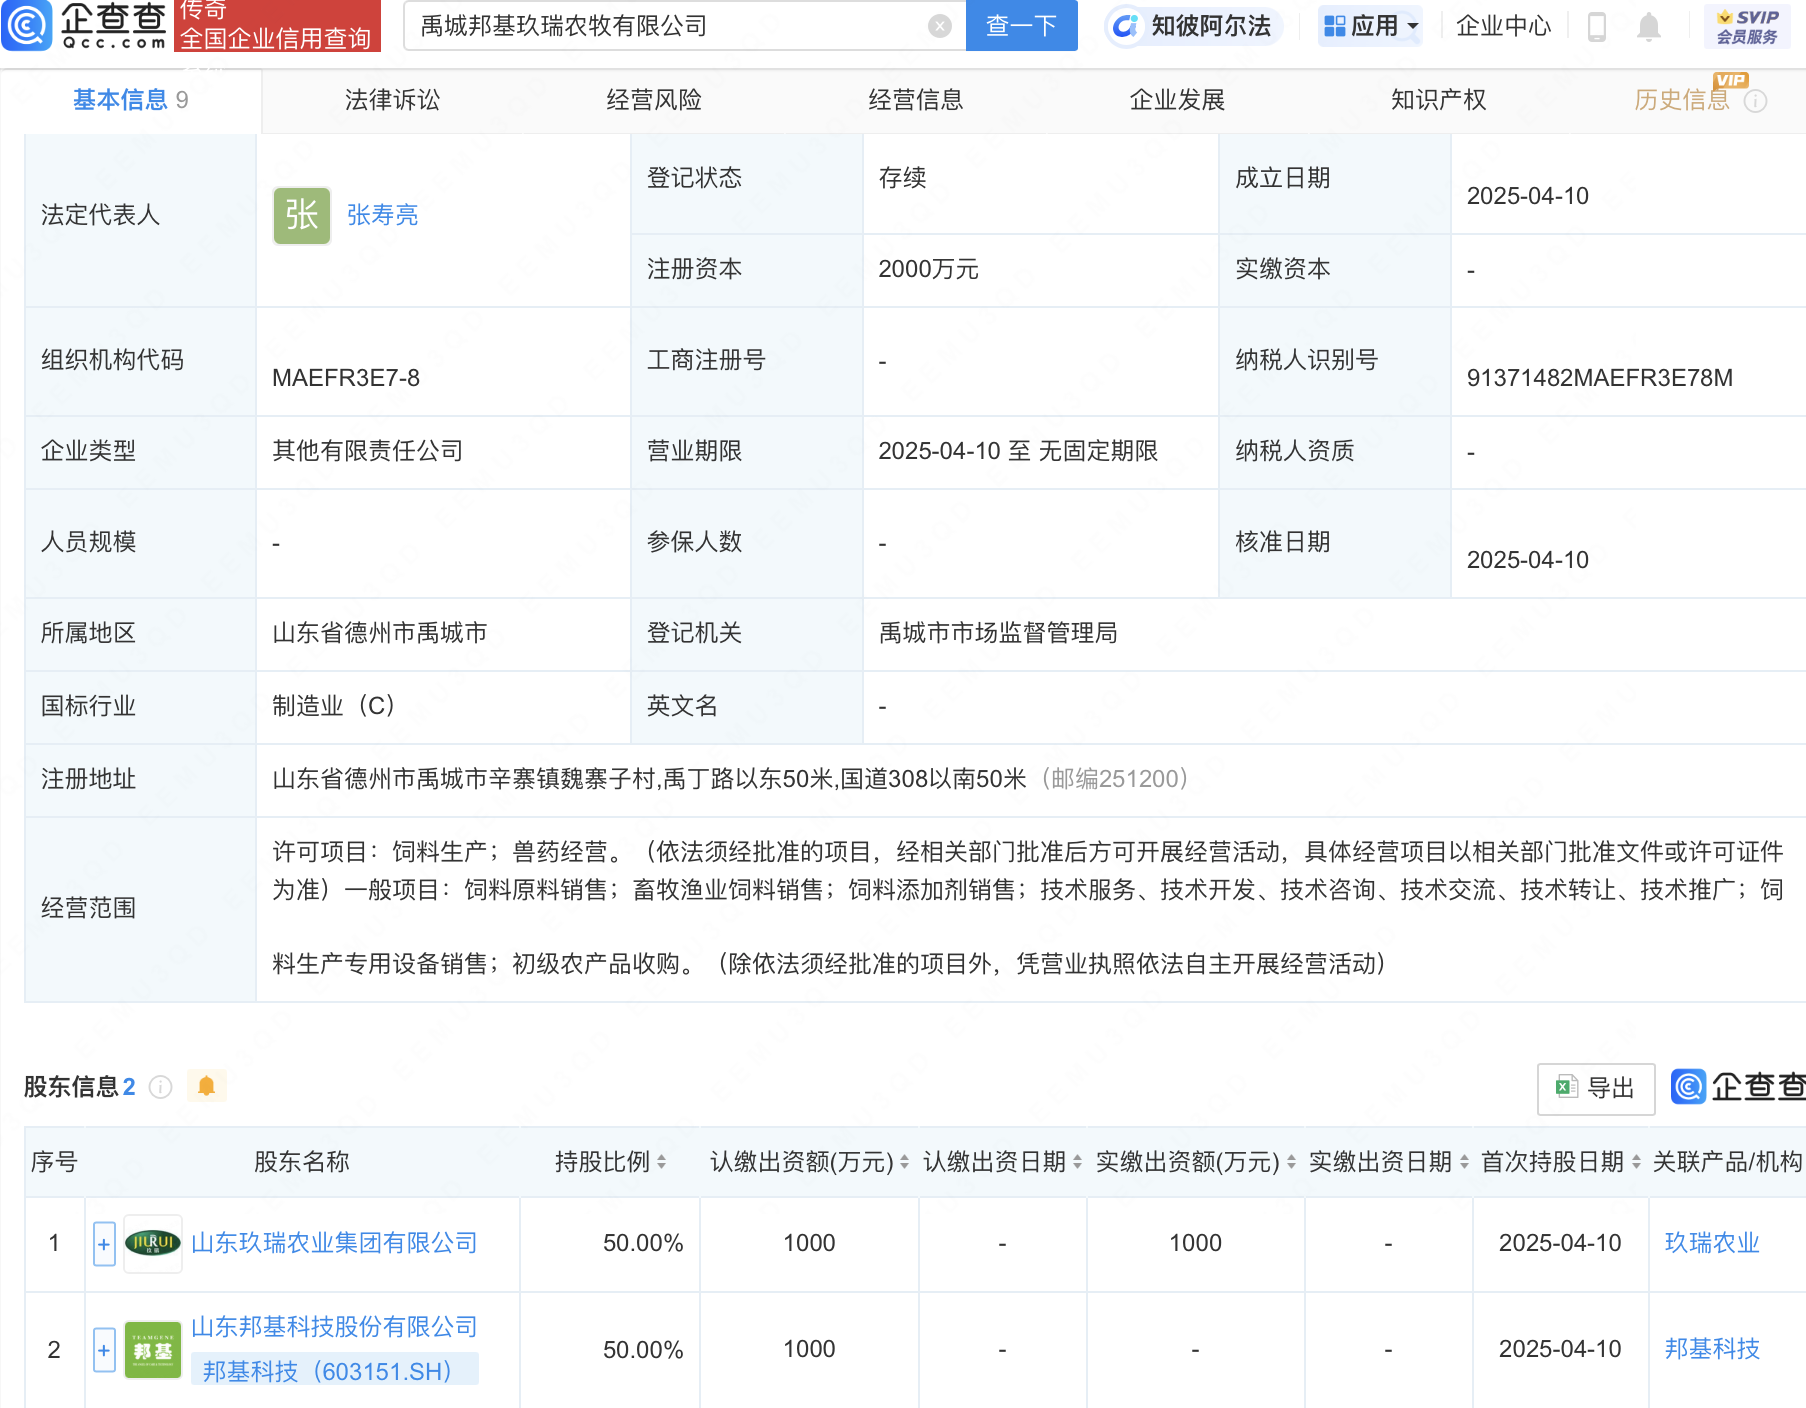Viewport: 1806px width, 1408px height.
Task: Open legal representative 张寿亮 profile
Action: 382,215
